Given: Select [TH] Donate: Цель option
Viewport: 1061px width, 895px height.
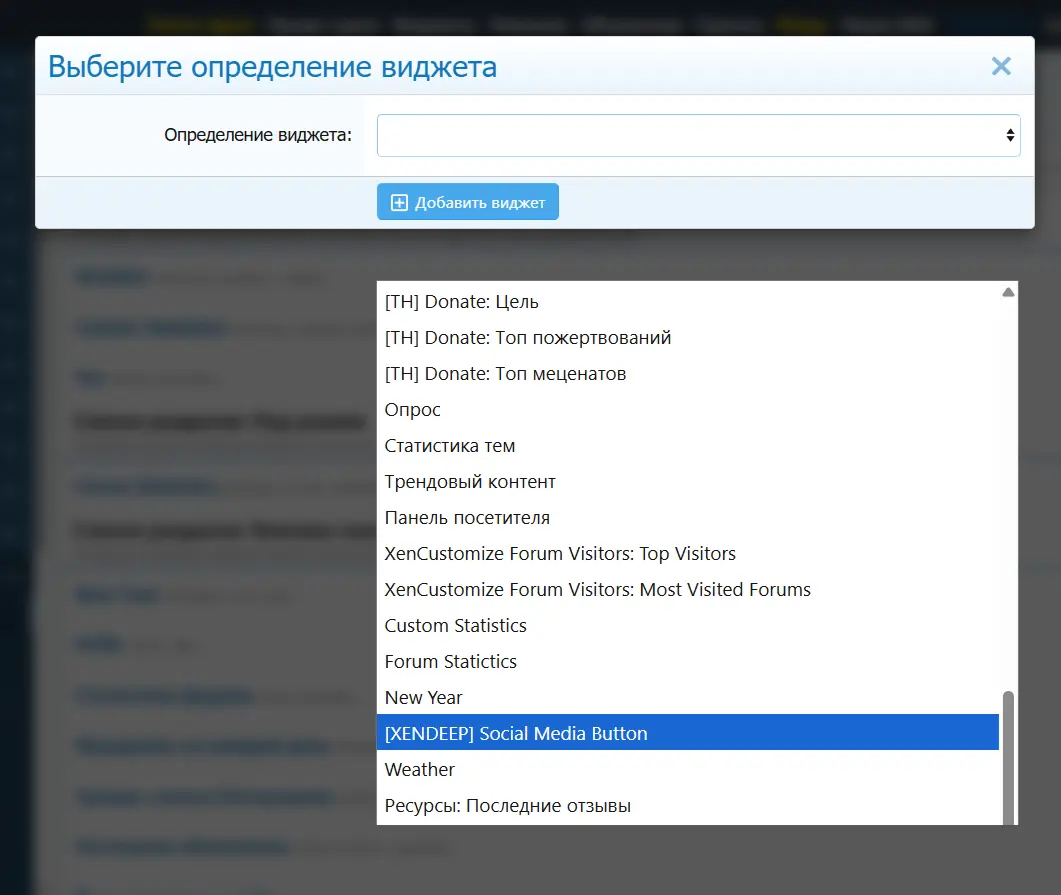Looking at the screenshot, I should coord(462,302).
